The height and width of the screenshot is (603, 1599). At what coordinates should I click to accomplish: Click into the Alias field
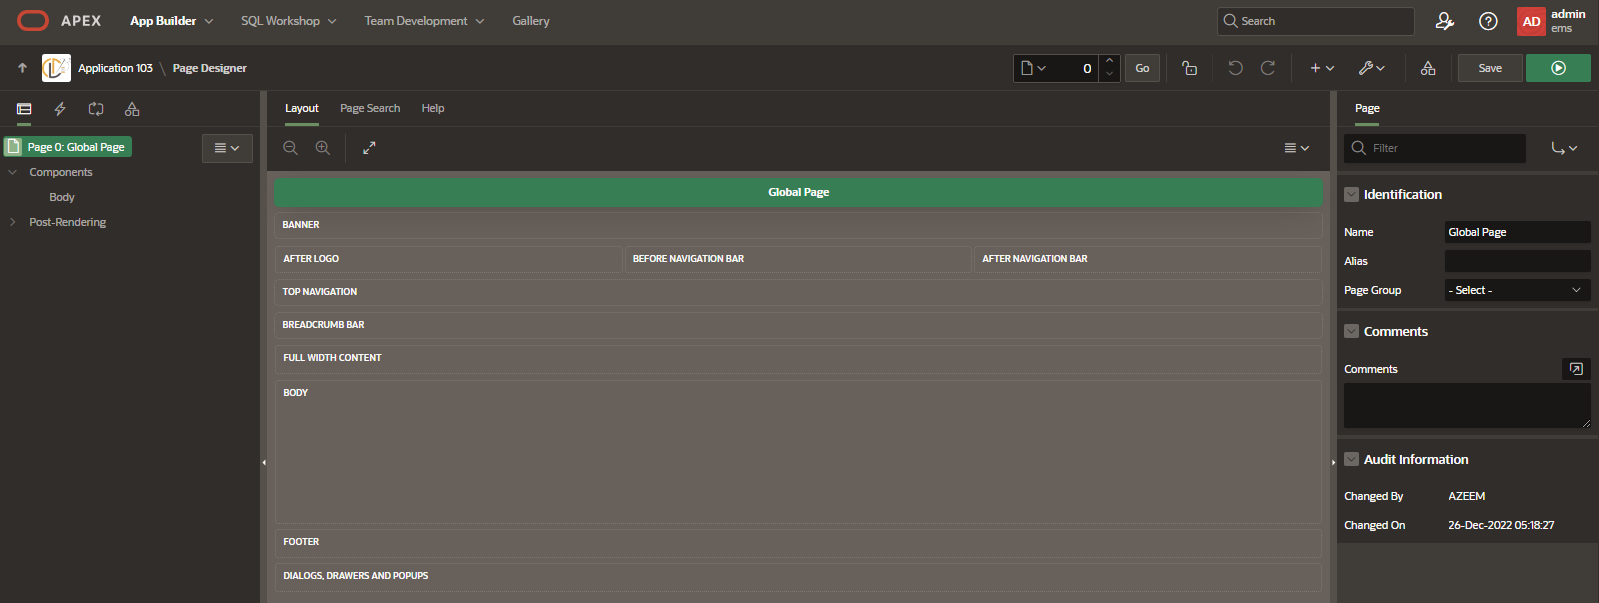click(x=1517, y=261)
